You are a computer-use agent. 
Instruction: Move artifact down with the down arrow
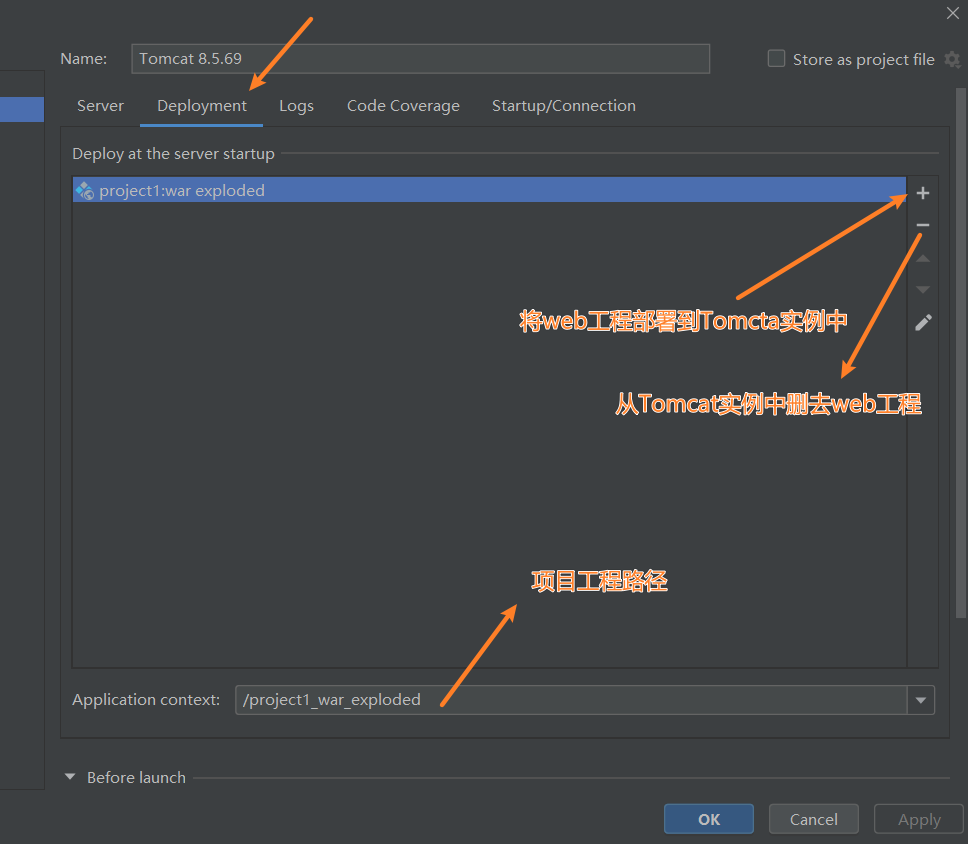pyautogui.click(x=922, y=289)
